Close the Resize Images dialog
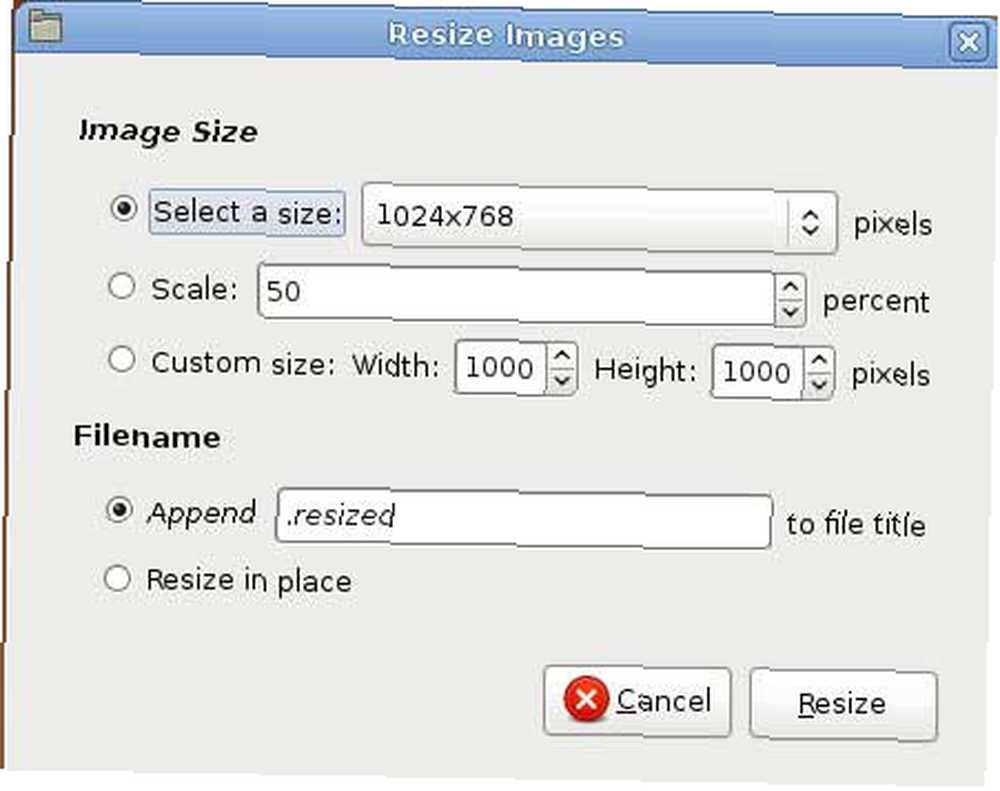The height and width of the screenshot is (791, 1000). pyautogui.click(x=968, y=42)
